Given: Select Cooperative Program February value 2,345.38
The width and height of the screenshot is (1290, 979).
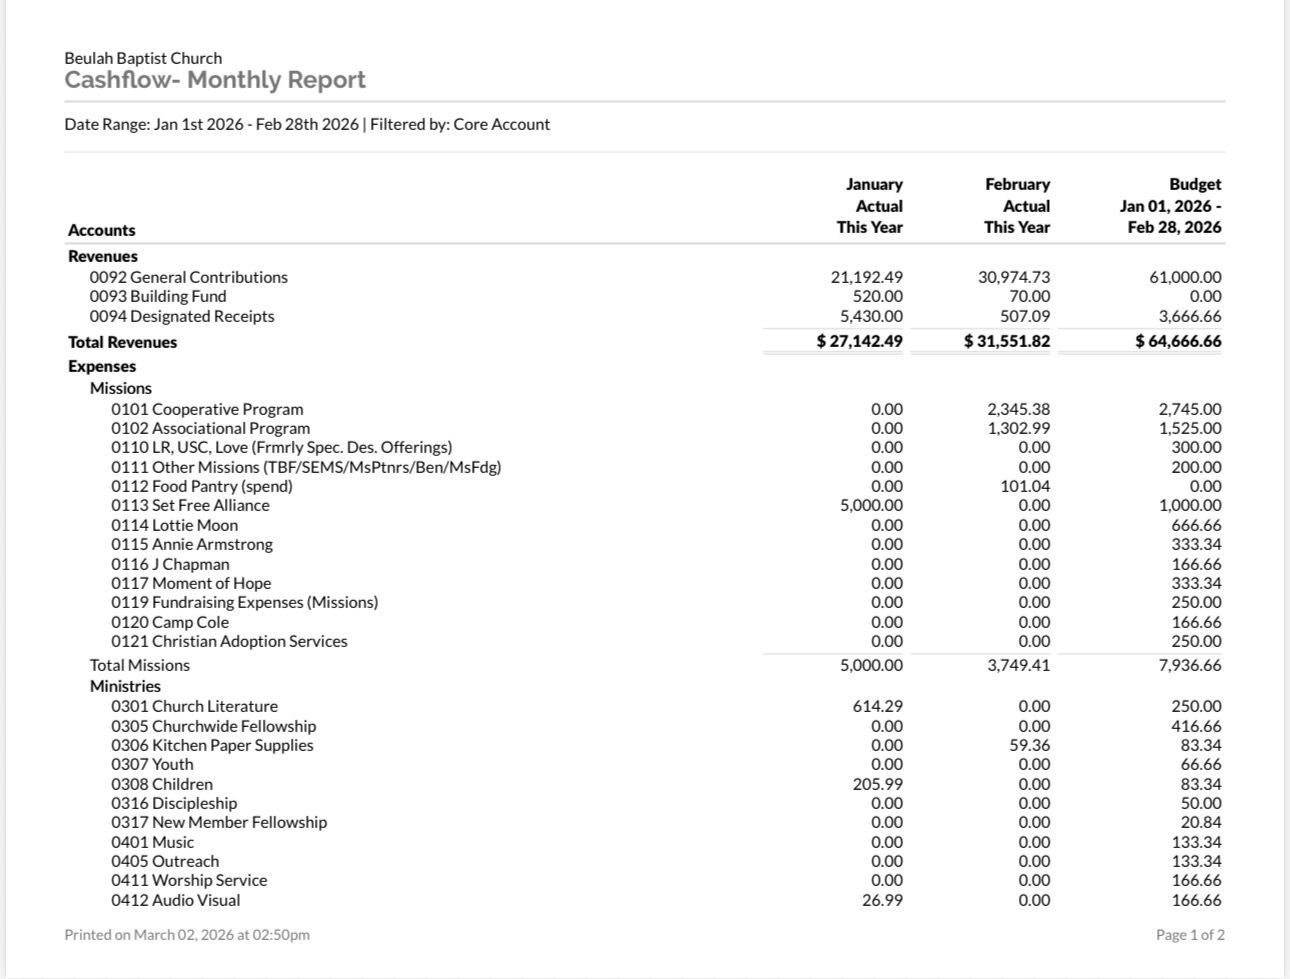Looking at the screenshot, I should 1019,409.
